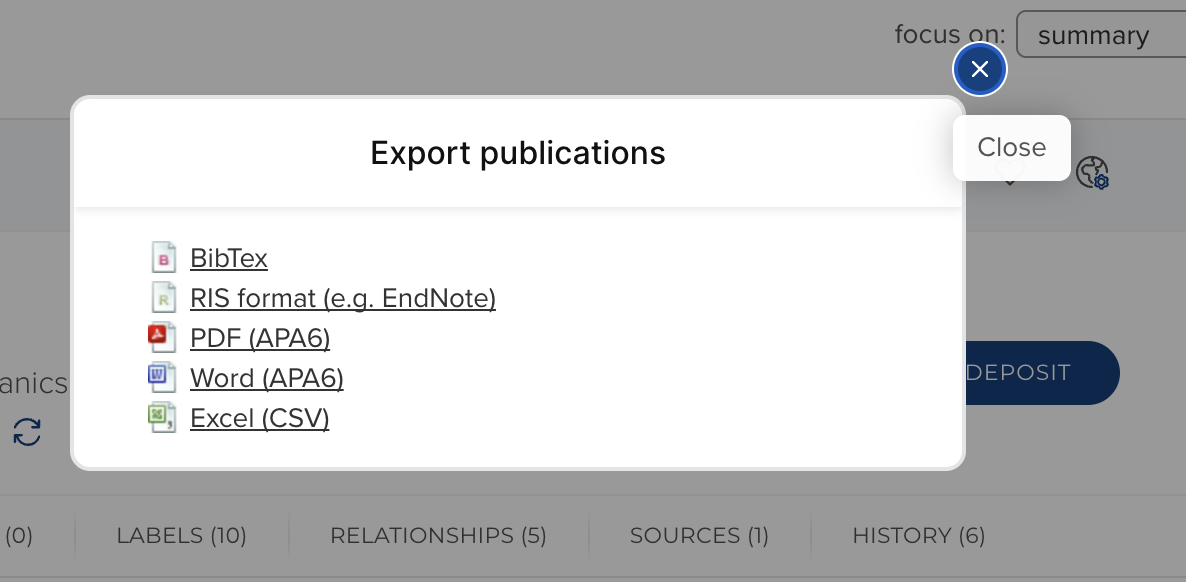Download the PDF (APA6) export

tap(260, 338)
